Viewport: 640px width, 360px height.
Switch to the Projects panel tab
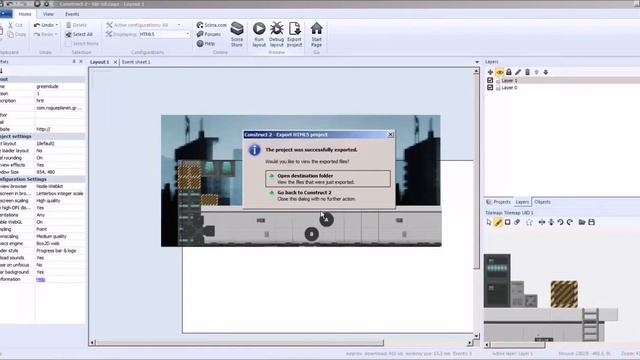tap(498, 202)
